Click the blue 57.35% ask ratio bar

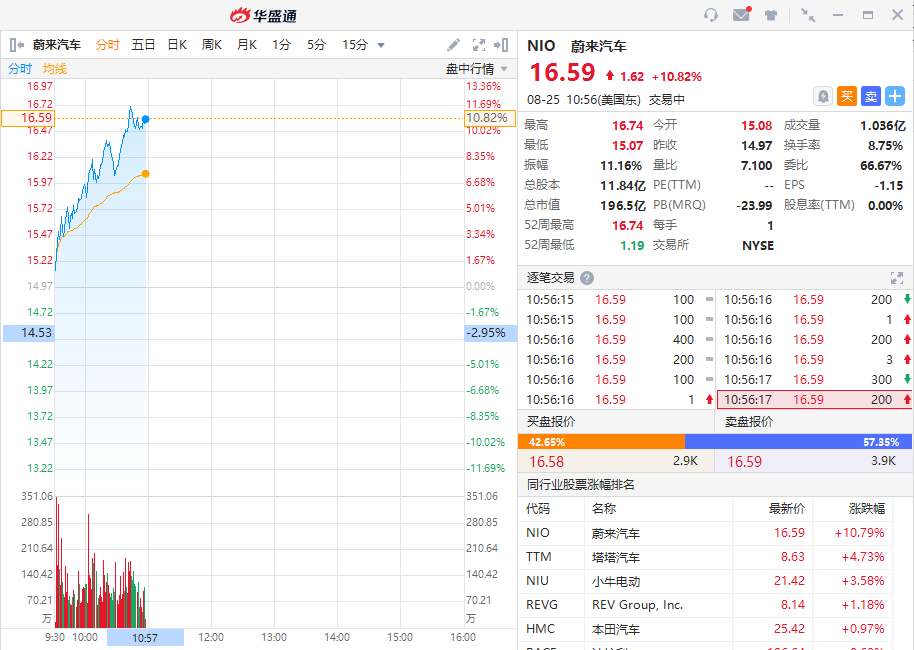point(799,442)
